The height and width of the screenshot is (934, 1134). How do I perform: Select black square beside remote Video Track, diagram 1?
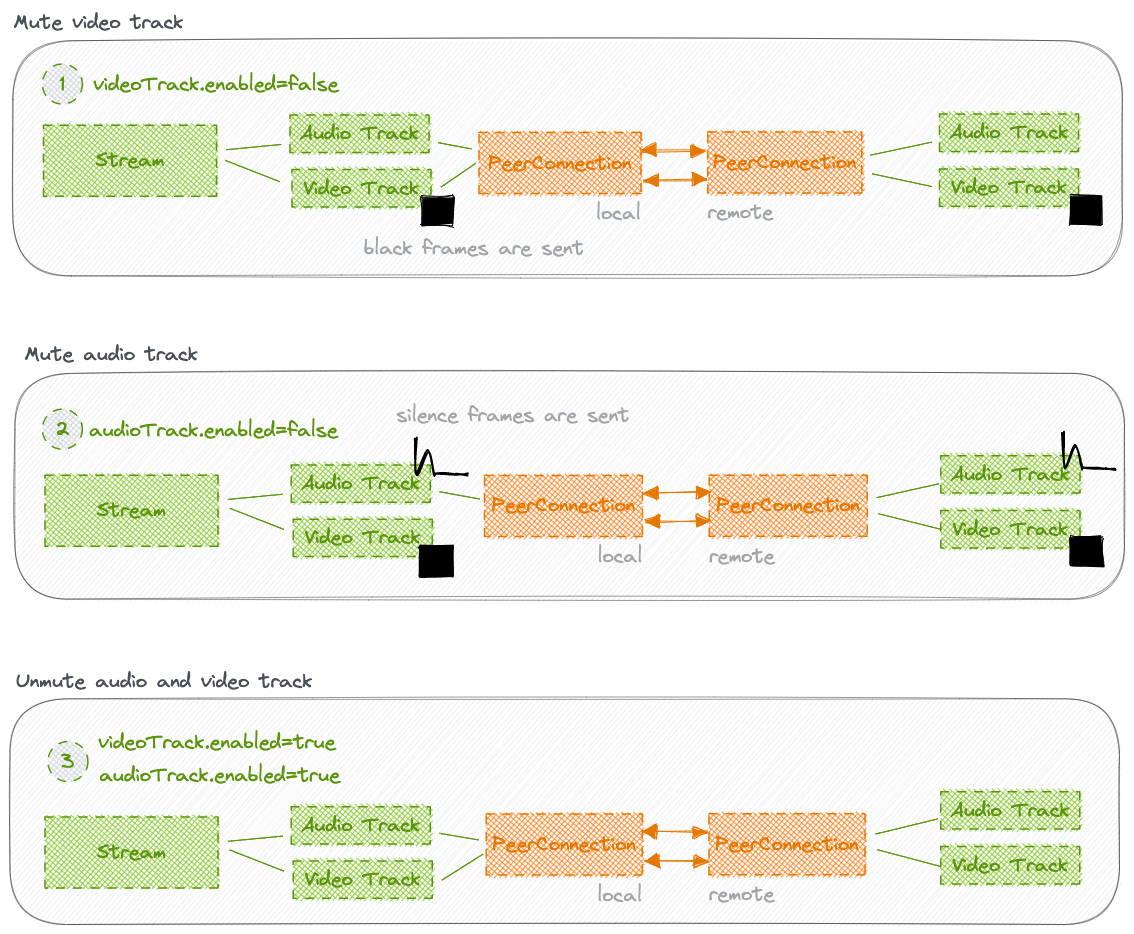point(1086,210)
